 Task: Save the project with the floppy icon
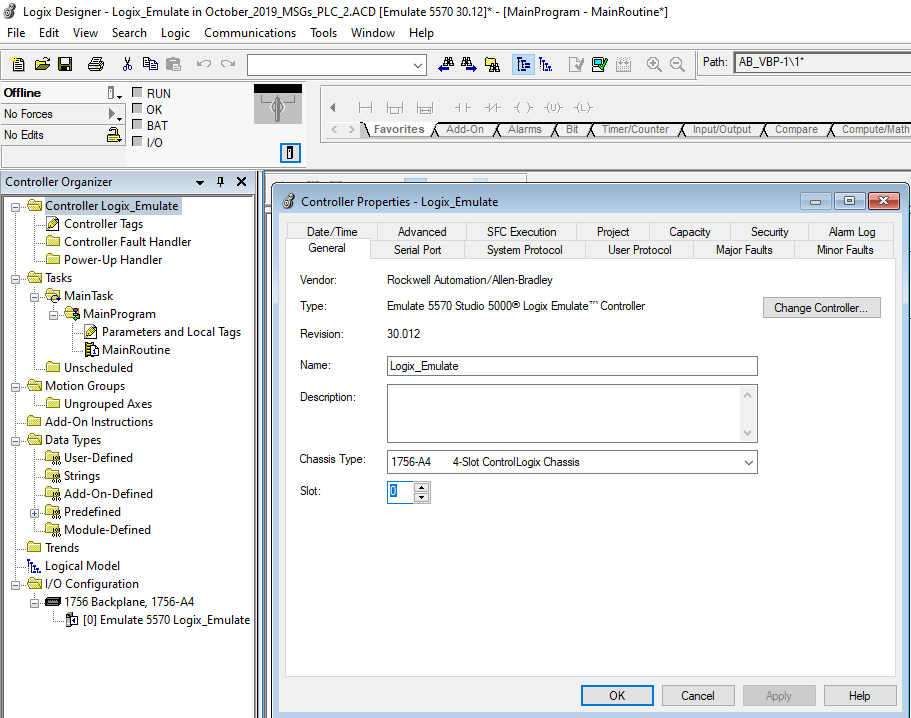[65, 64]
